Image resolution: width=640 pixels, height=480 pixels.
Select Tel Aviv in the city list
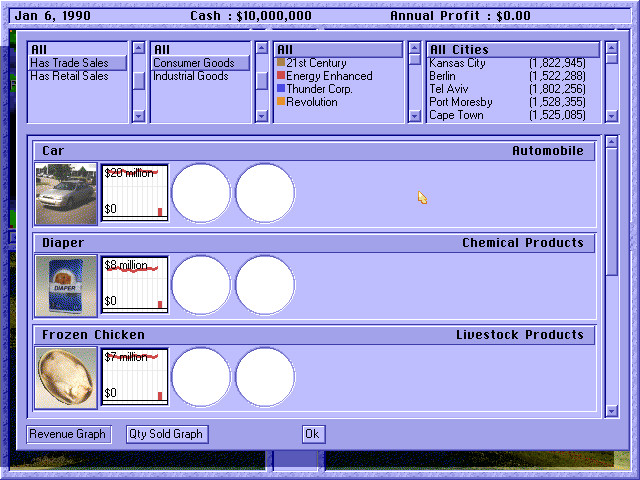click(513, 89)
